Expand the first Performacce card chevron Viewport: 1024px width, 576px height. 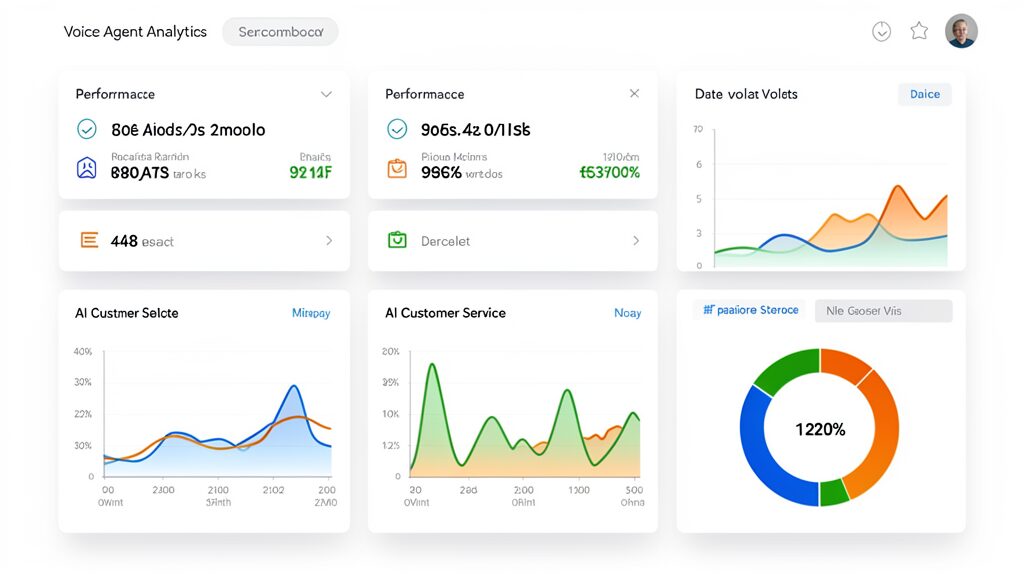(326, 94)
